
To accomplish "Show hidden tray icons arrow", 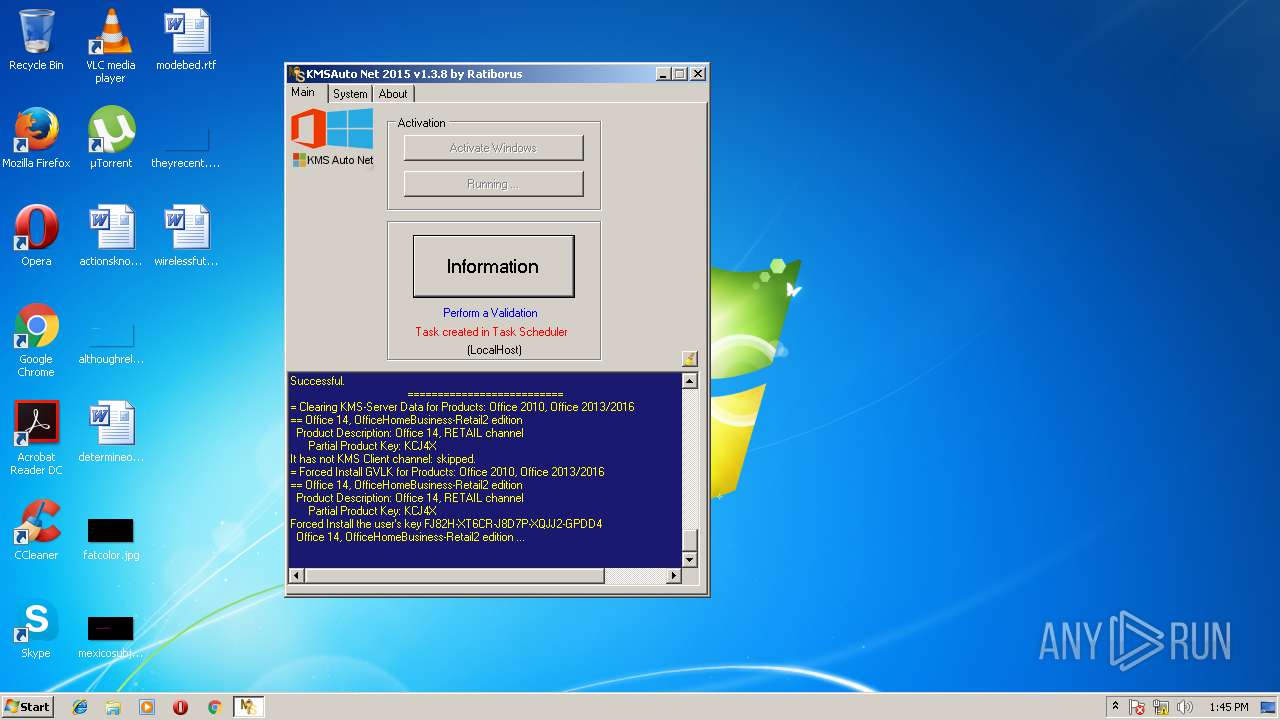I will 1116,707.
